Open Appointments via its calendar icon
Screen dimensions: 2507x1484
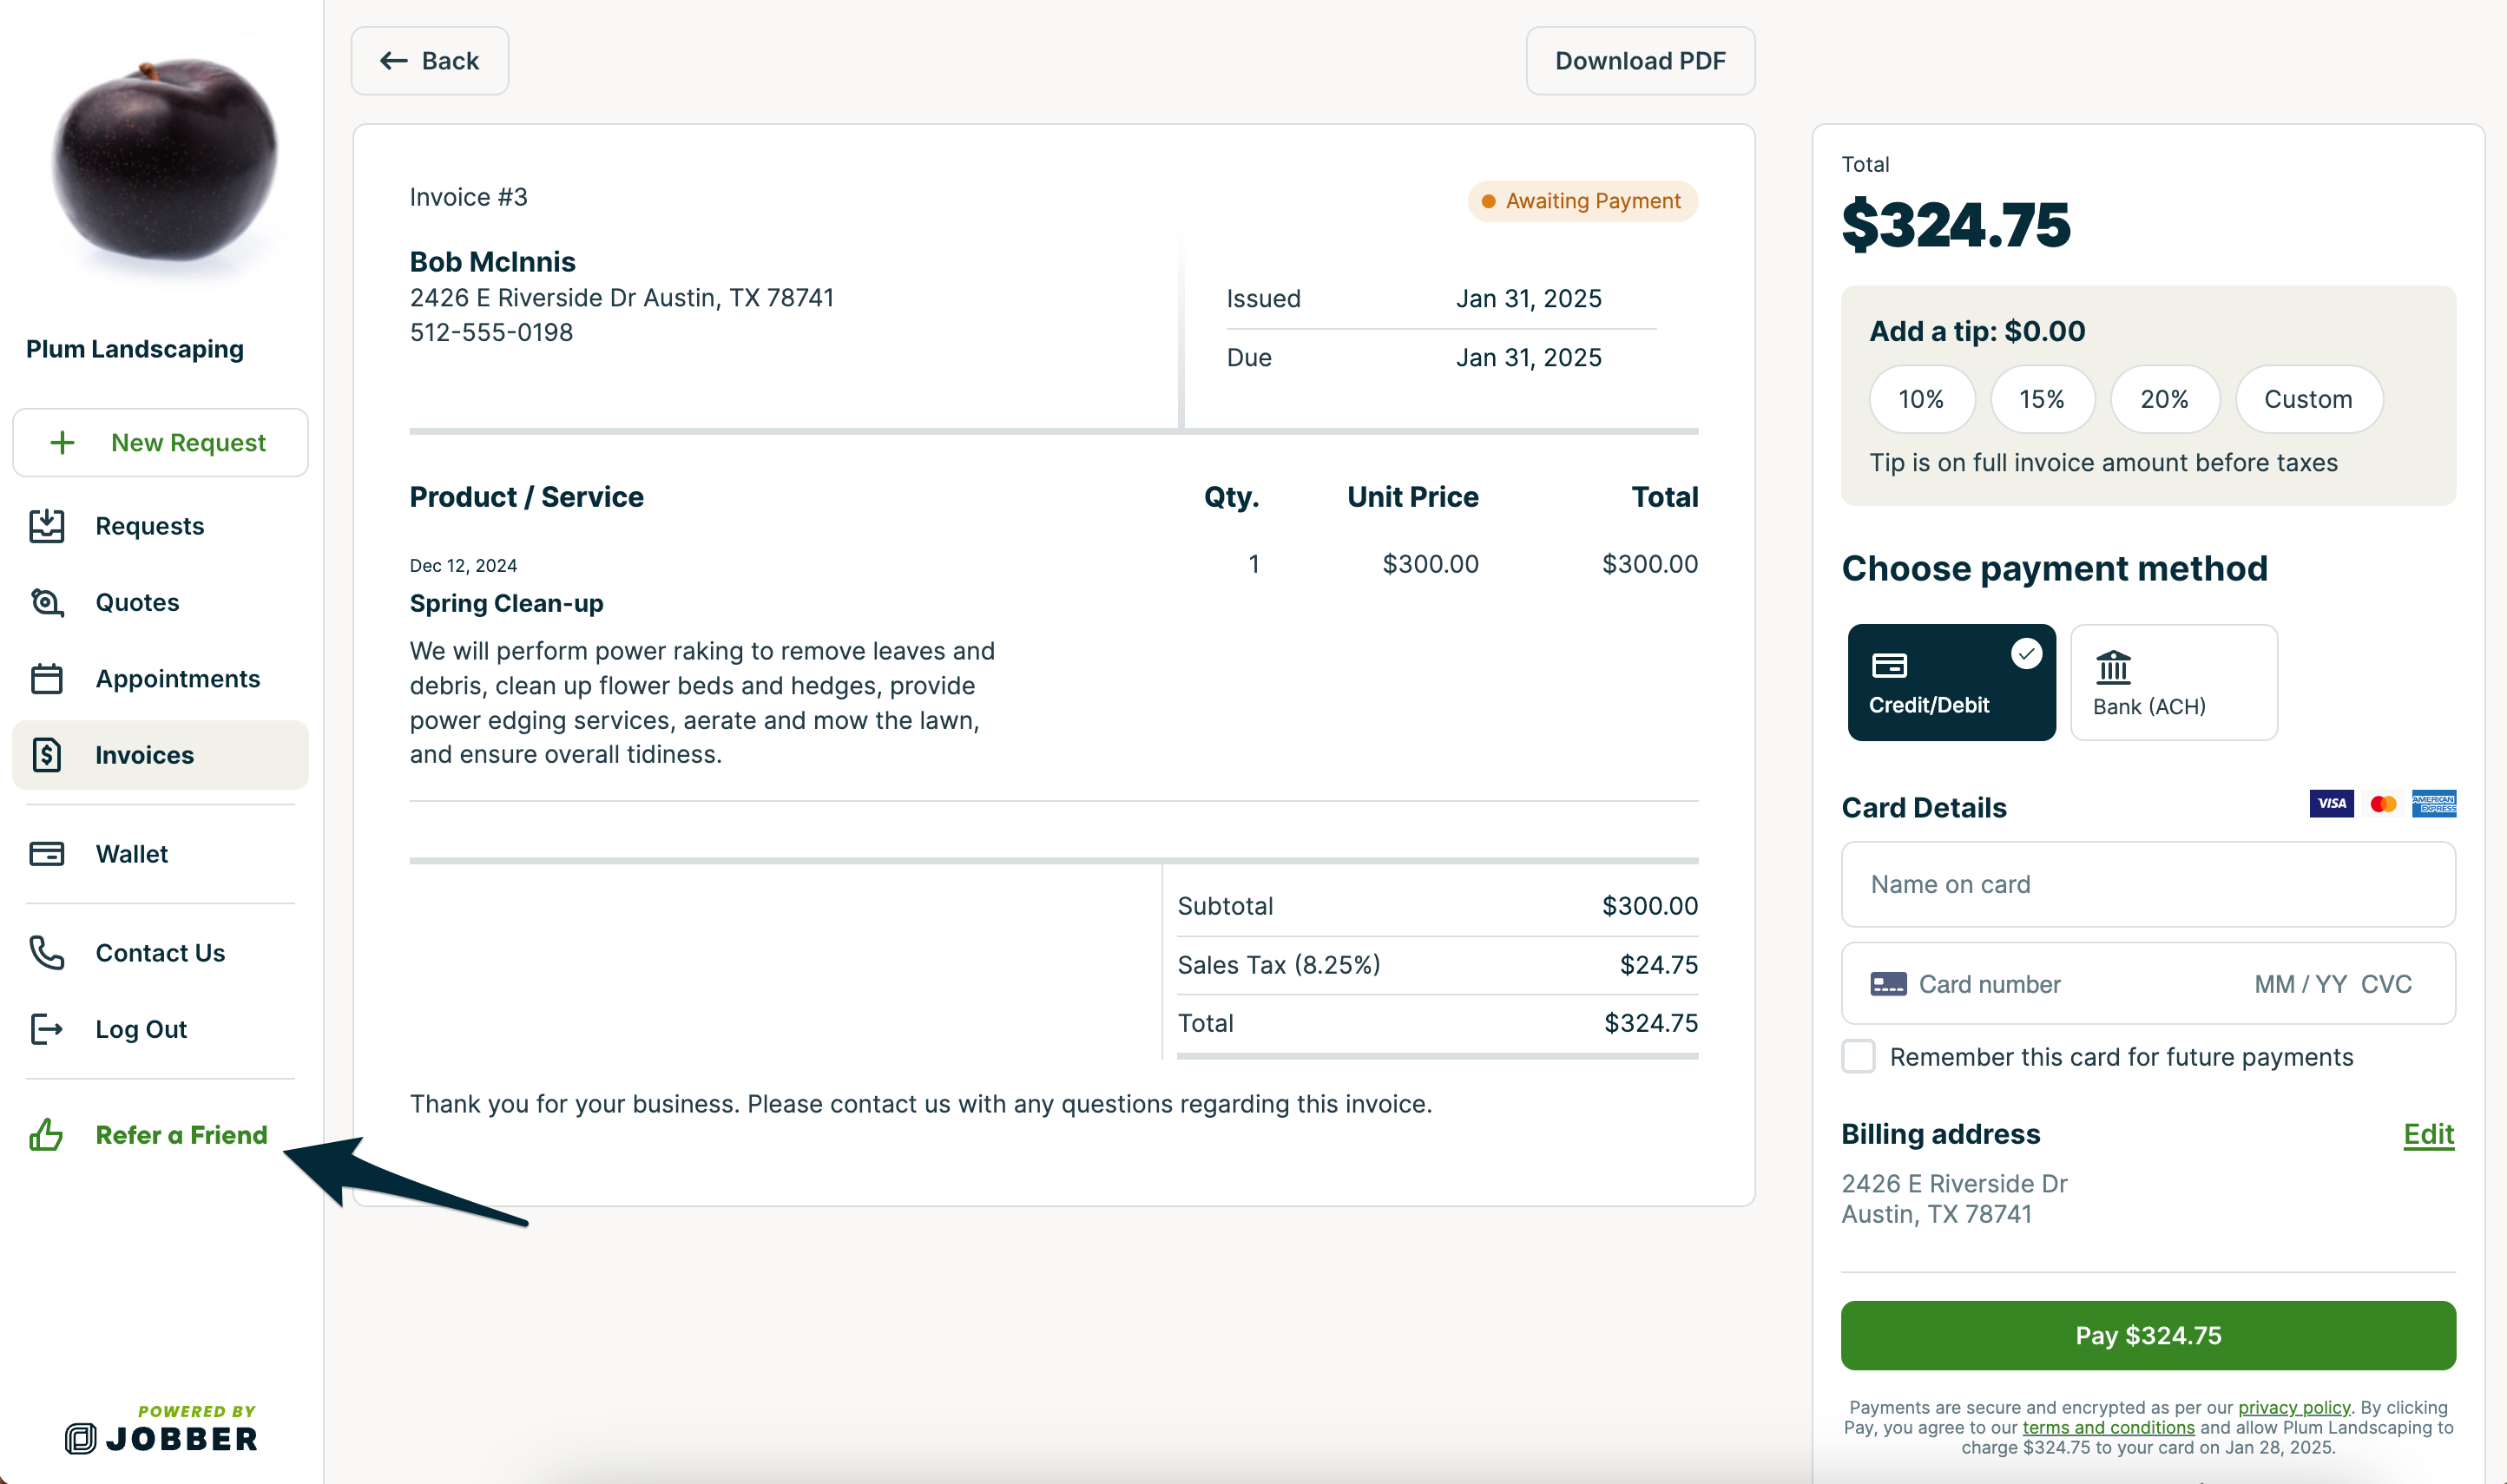47,679
